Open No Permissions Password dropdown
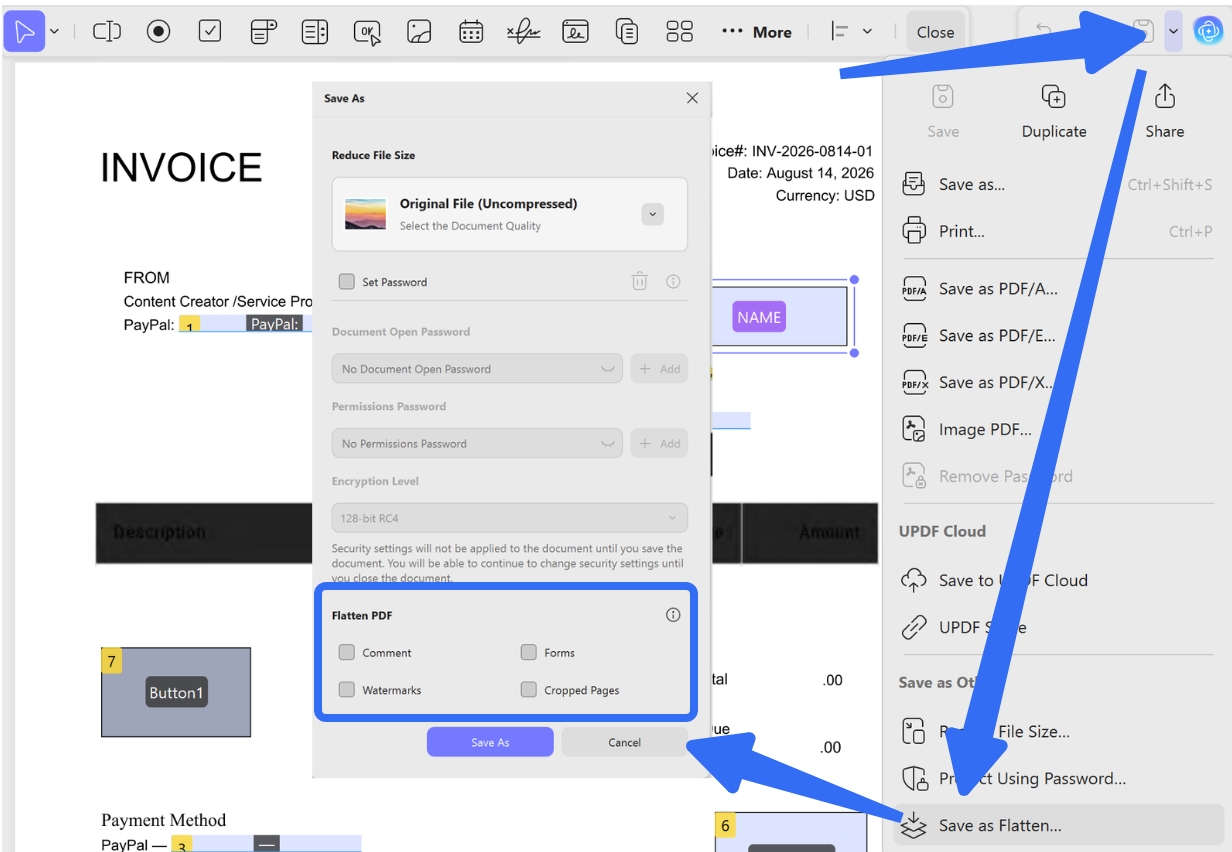The height and width of the screenshot is (852, 1232). (x=477, y=443)
